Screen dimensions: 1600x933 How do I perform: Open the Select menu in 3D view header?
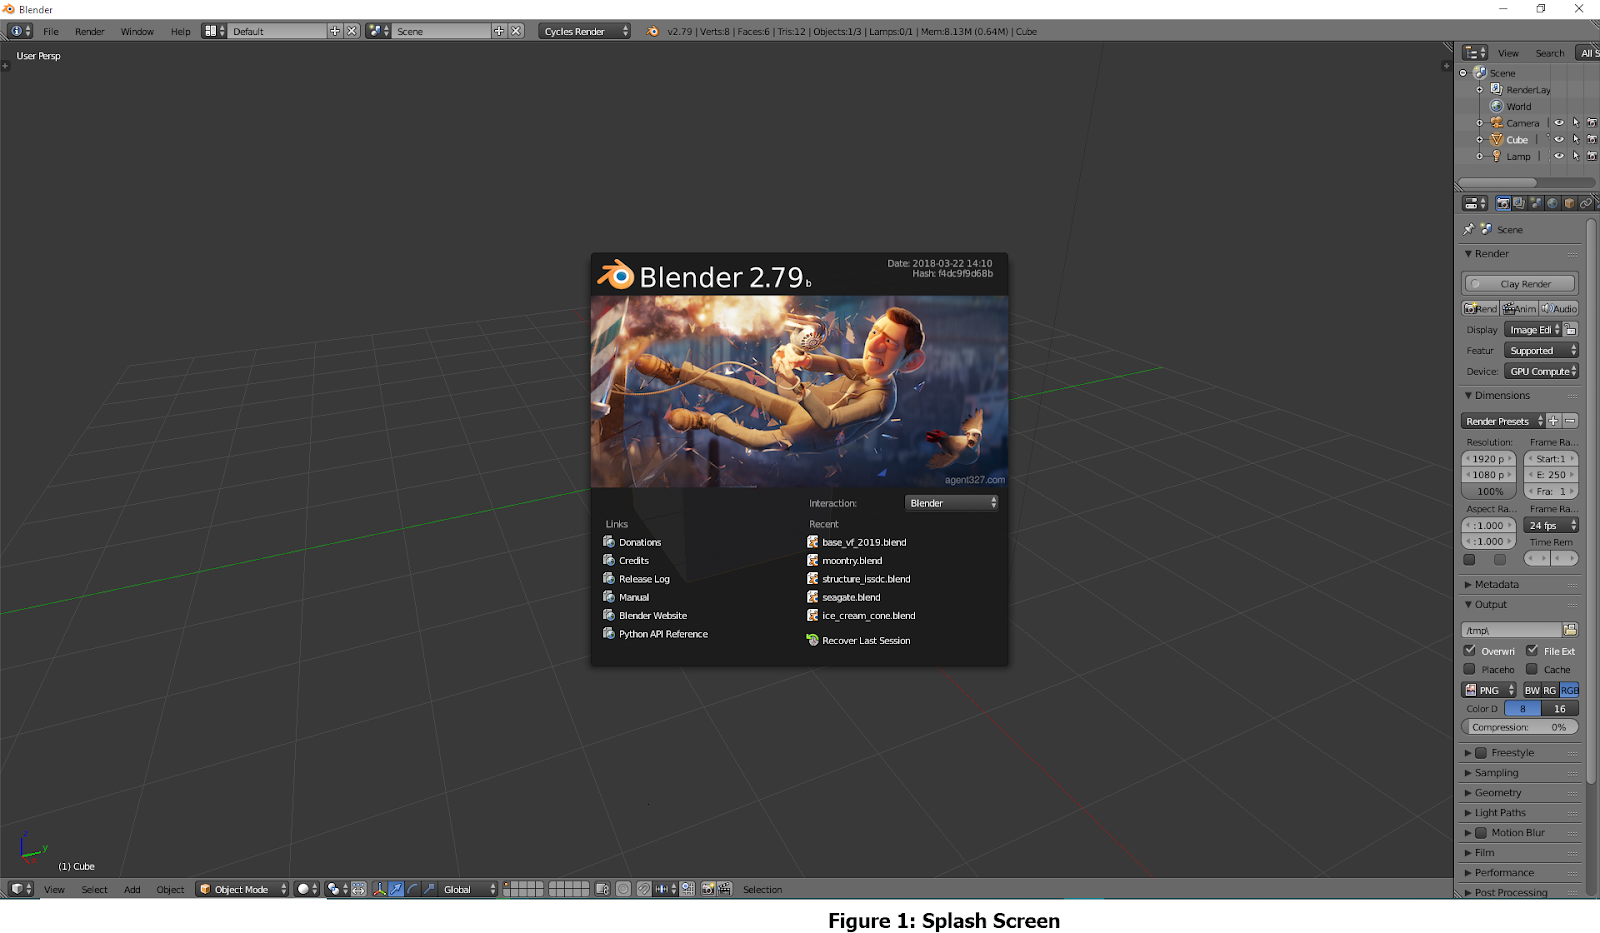pyautogui.click(x=94, y=889)
